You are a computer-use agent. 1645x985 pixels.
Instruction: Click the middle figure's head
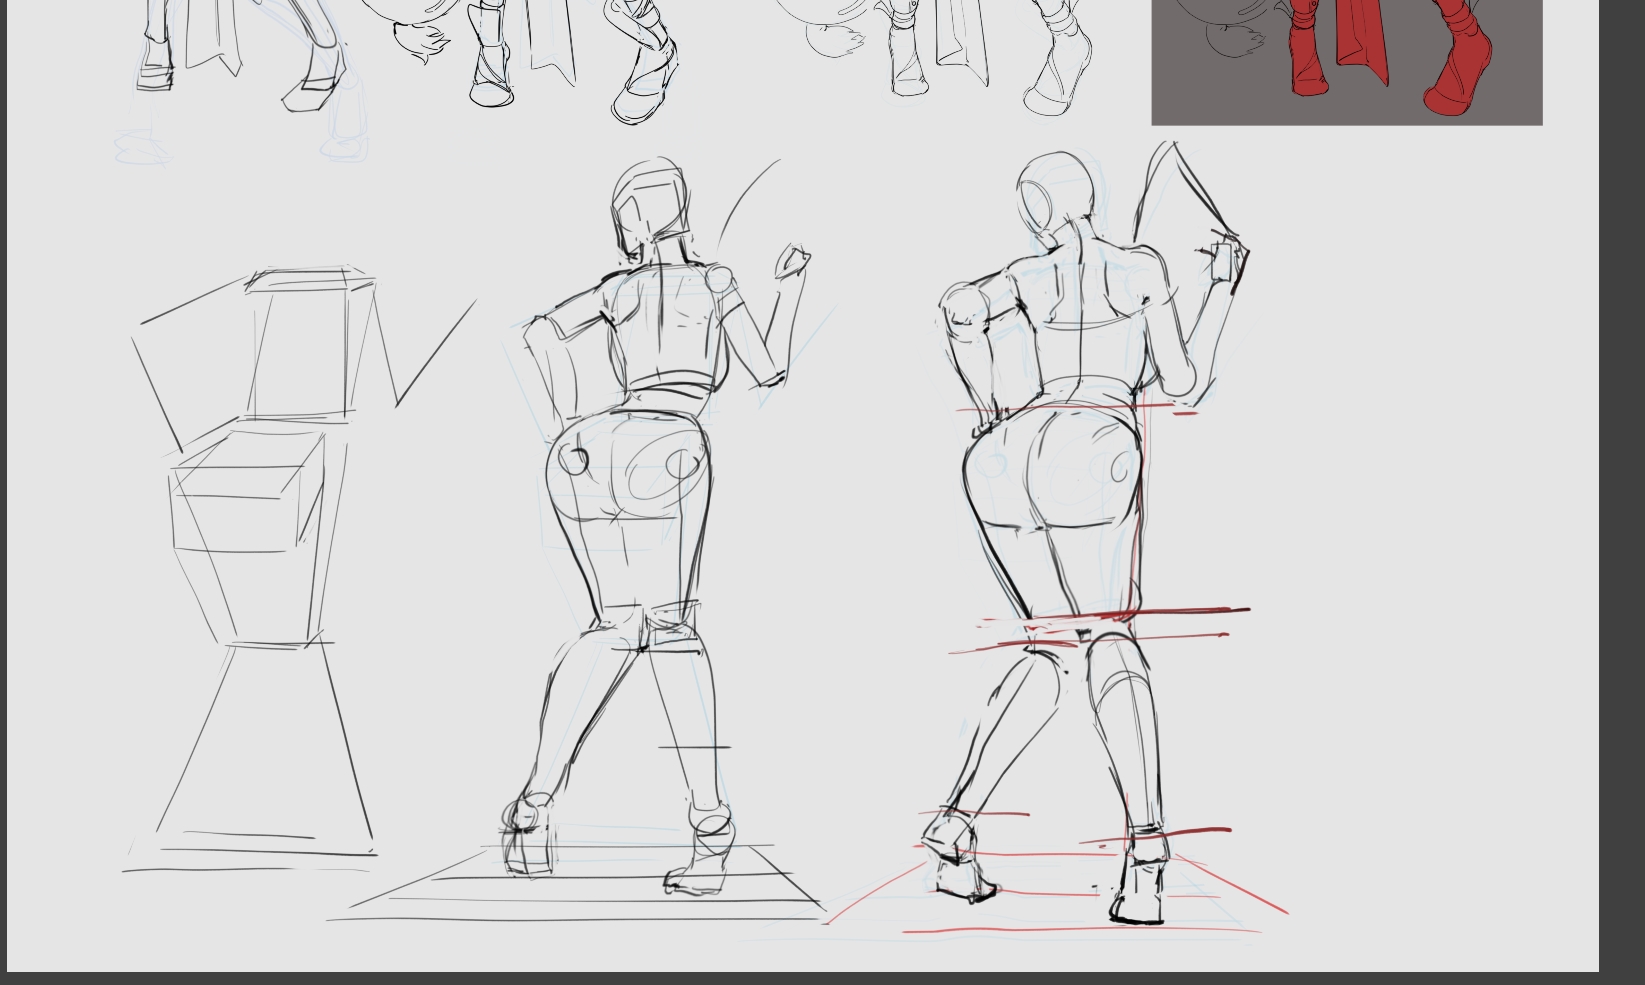coord(650,205)
